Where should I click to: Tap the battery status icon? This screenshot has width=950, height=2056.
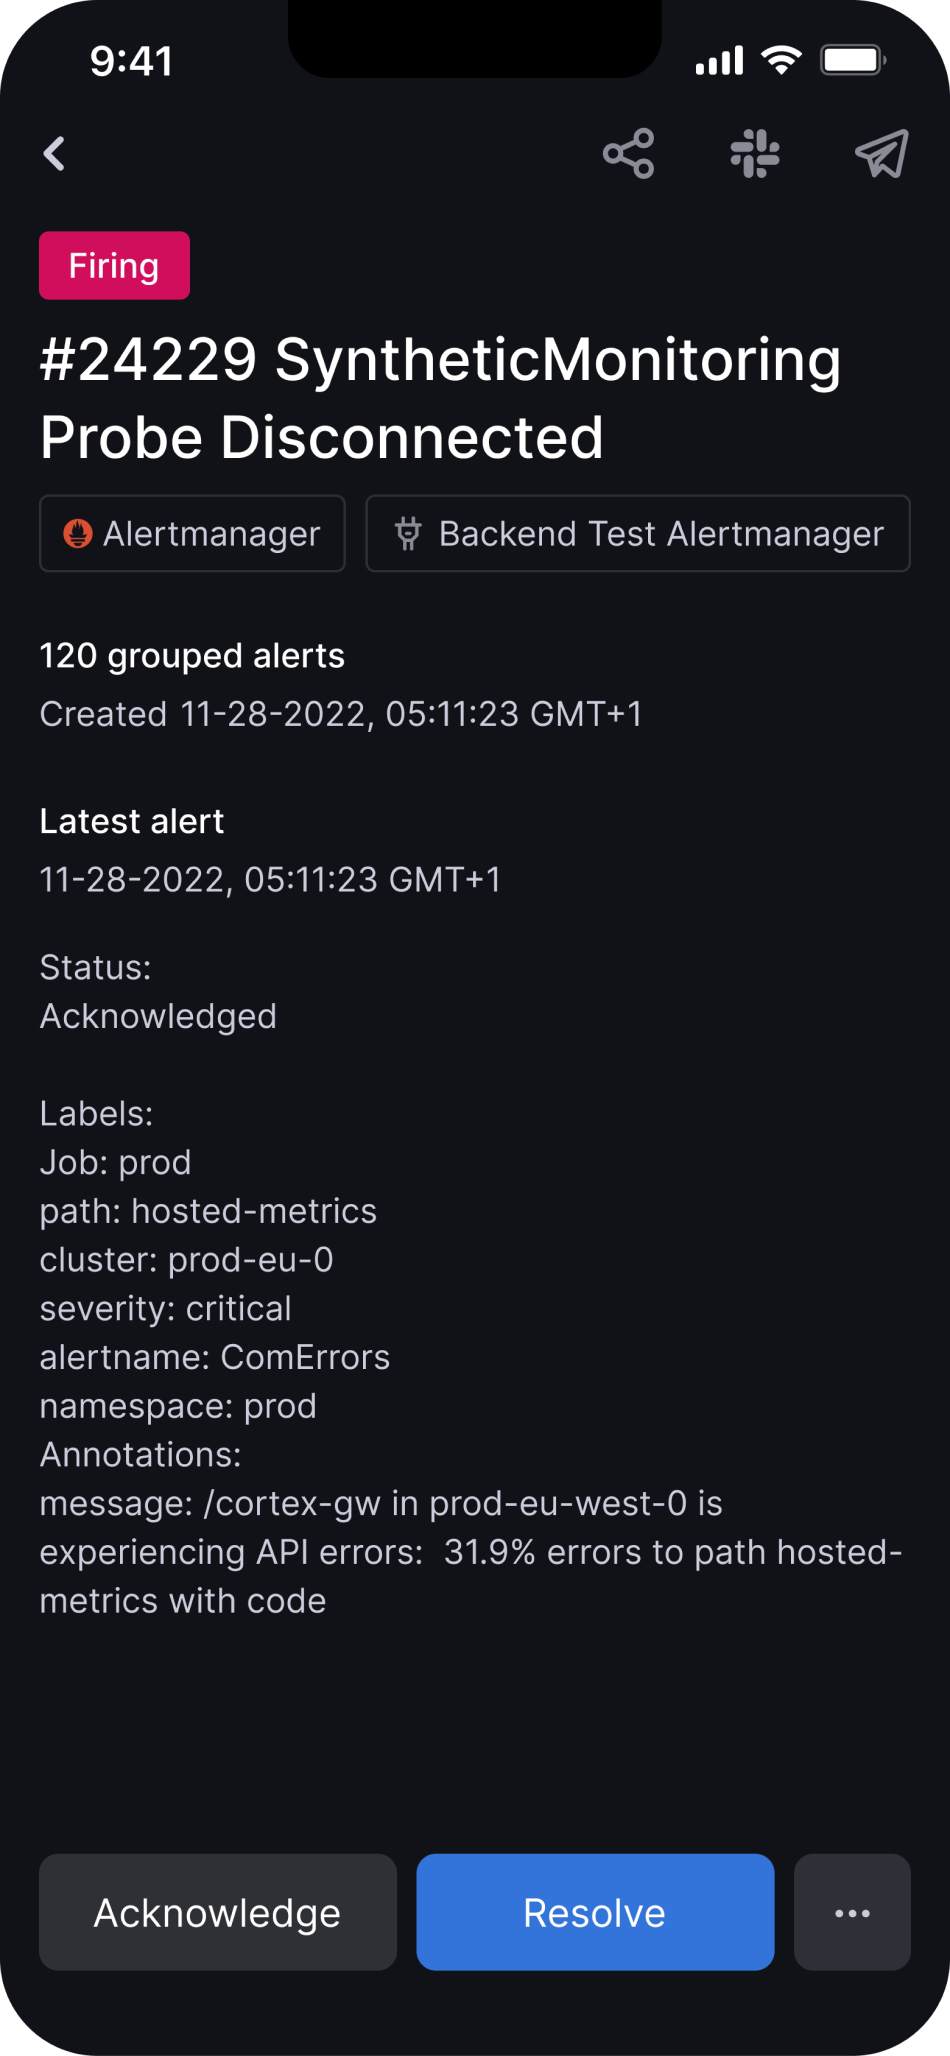(x=852, y=61)
